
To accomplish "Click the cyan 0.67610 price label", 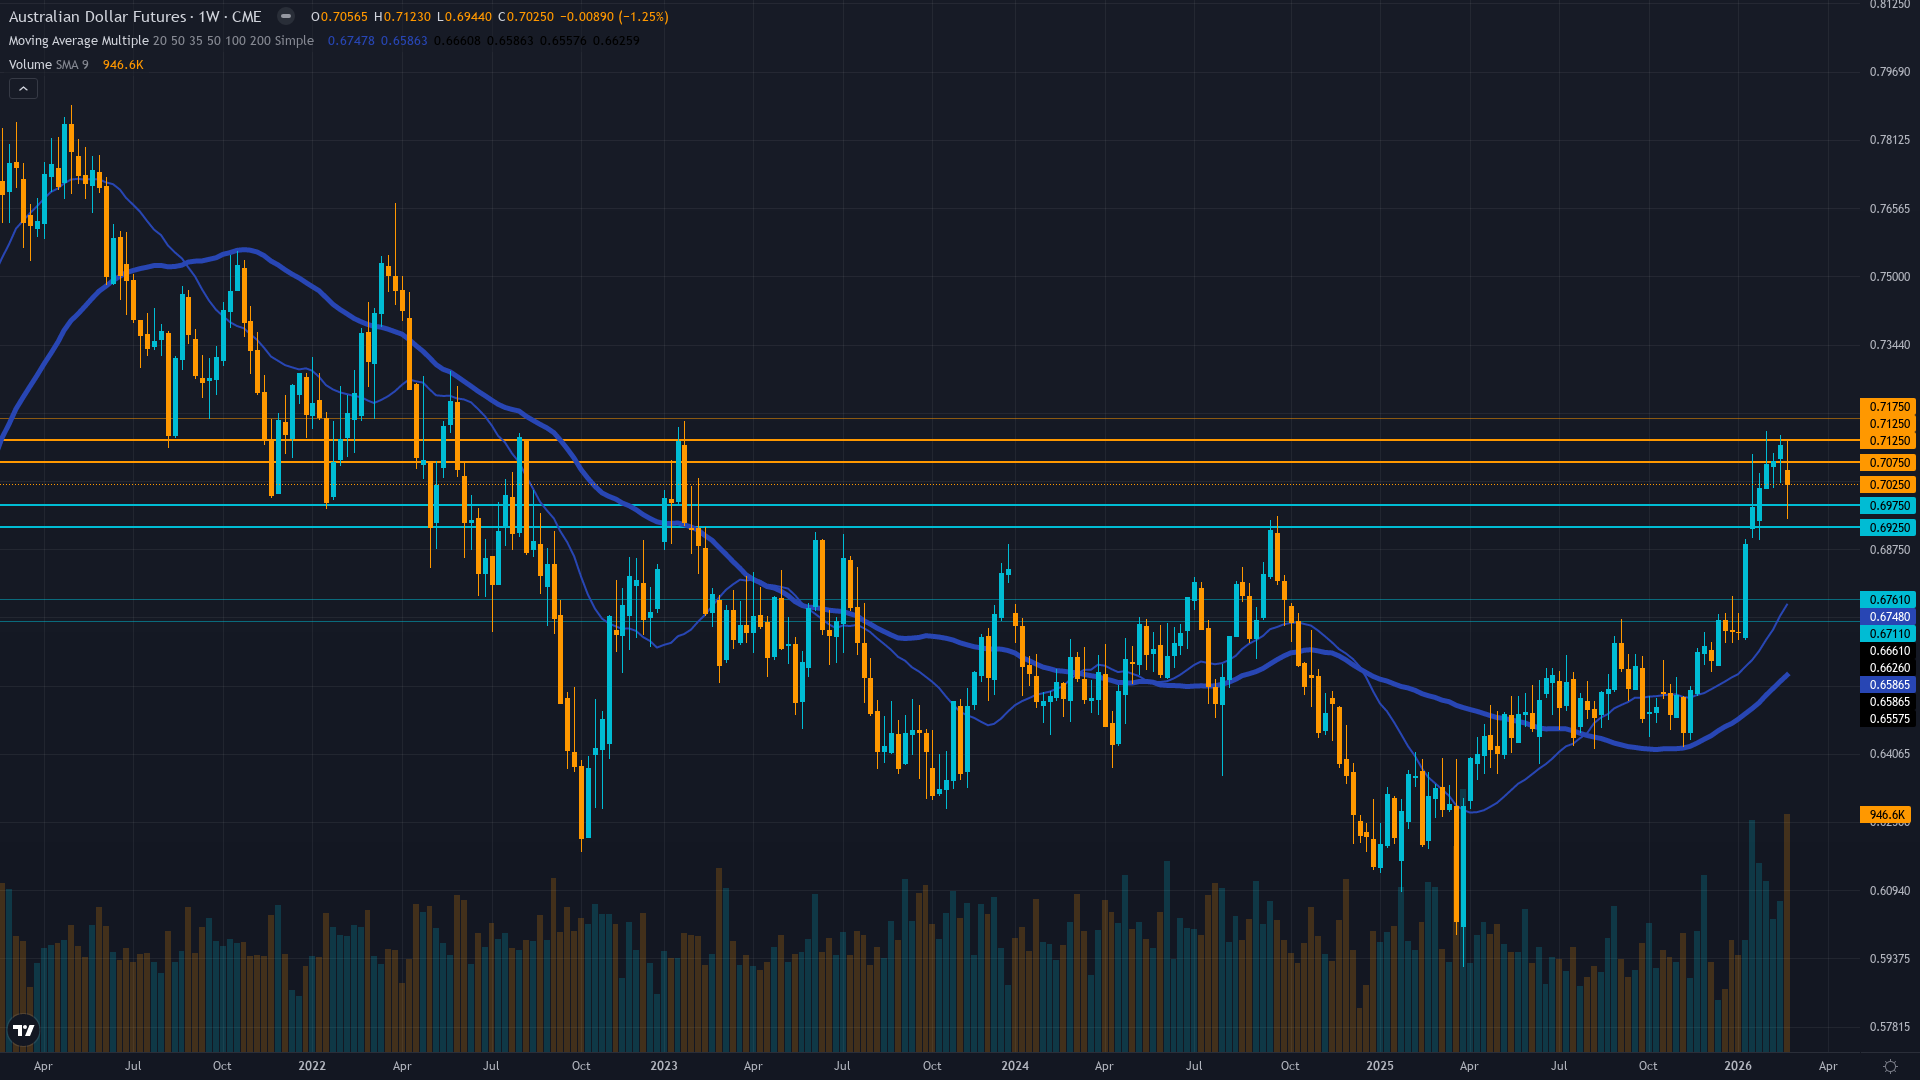I will point(1887,600).
